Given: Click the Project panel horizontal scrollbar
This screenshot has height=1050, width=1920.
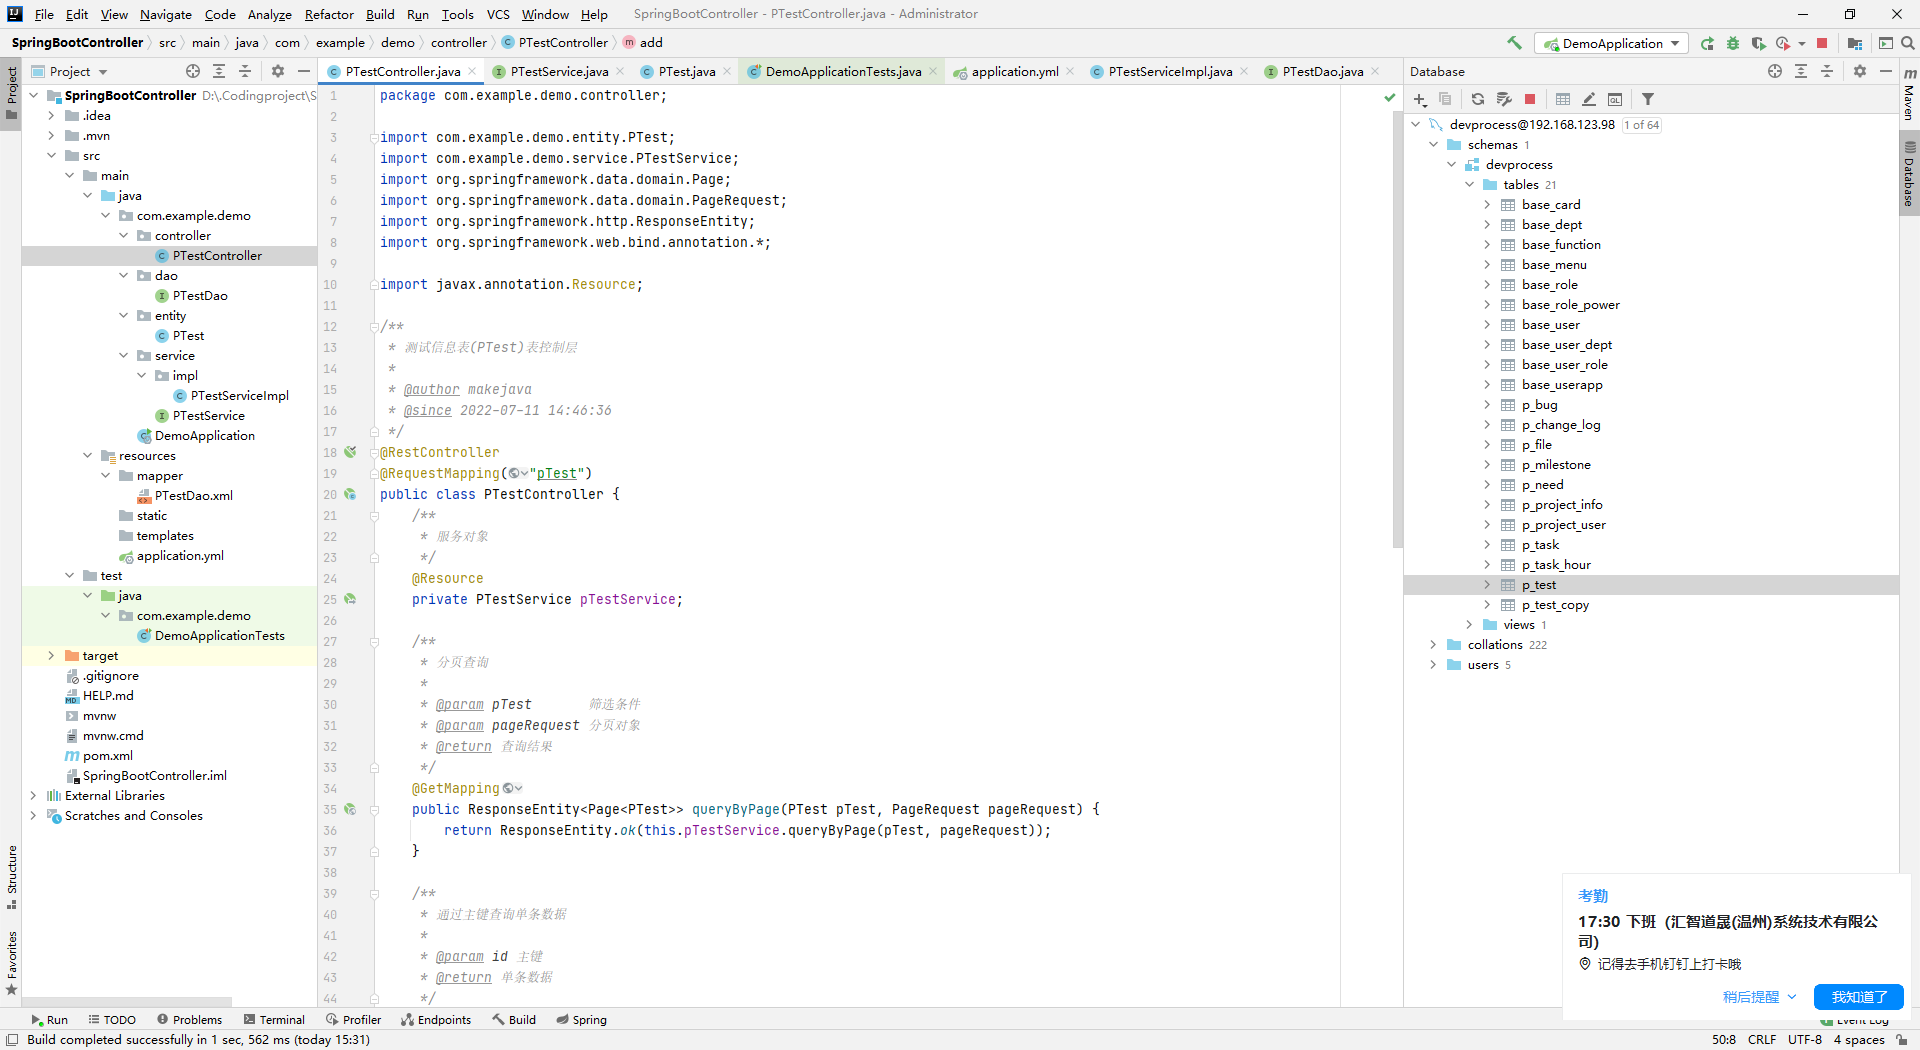Looking at the screenshot, I should click(127, 1000).
